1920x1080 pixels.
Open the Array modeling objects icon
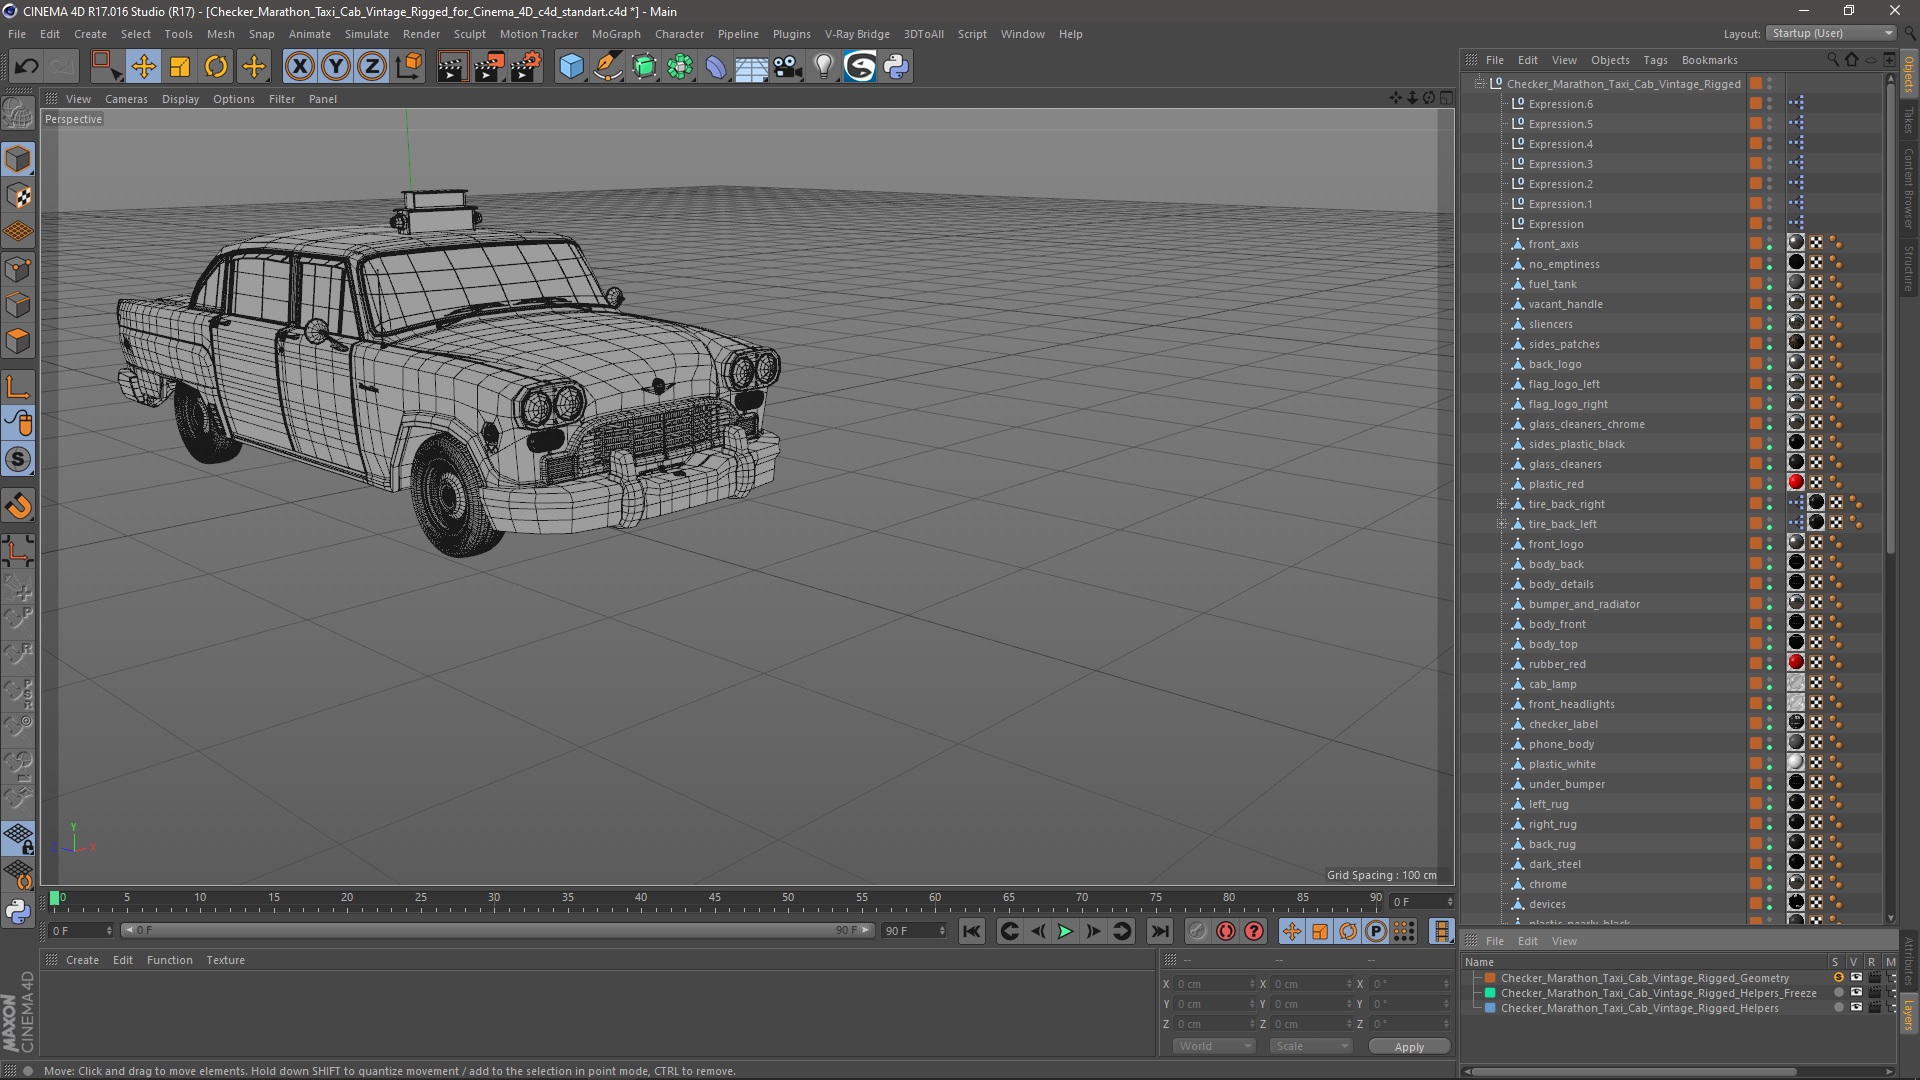[x=680, y=67]
